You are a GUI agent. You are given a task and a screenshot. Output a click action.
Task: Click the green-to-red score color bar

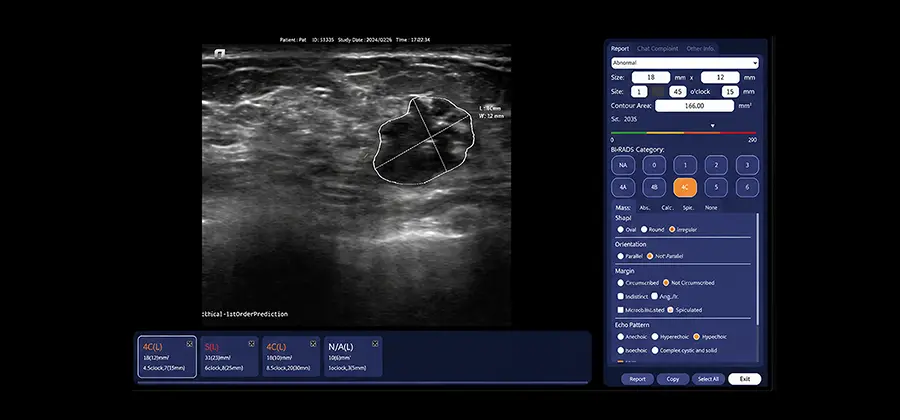coord(684,133)
